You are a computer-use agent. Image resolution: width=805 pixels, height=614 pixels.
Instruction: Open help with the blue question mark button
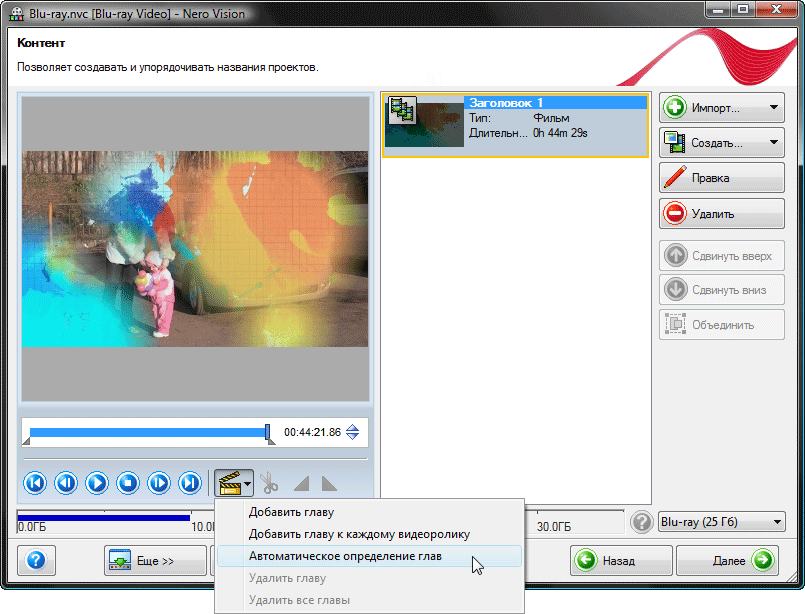36,561
